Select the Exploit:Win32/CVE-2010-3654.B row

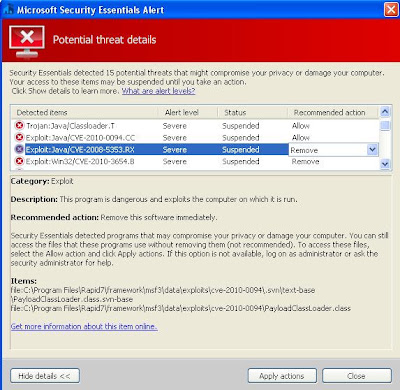coord(195,161)
